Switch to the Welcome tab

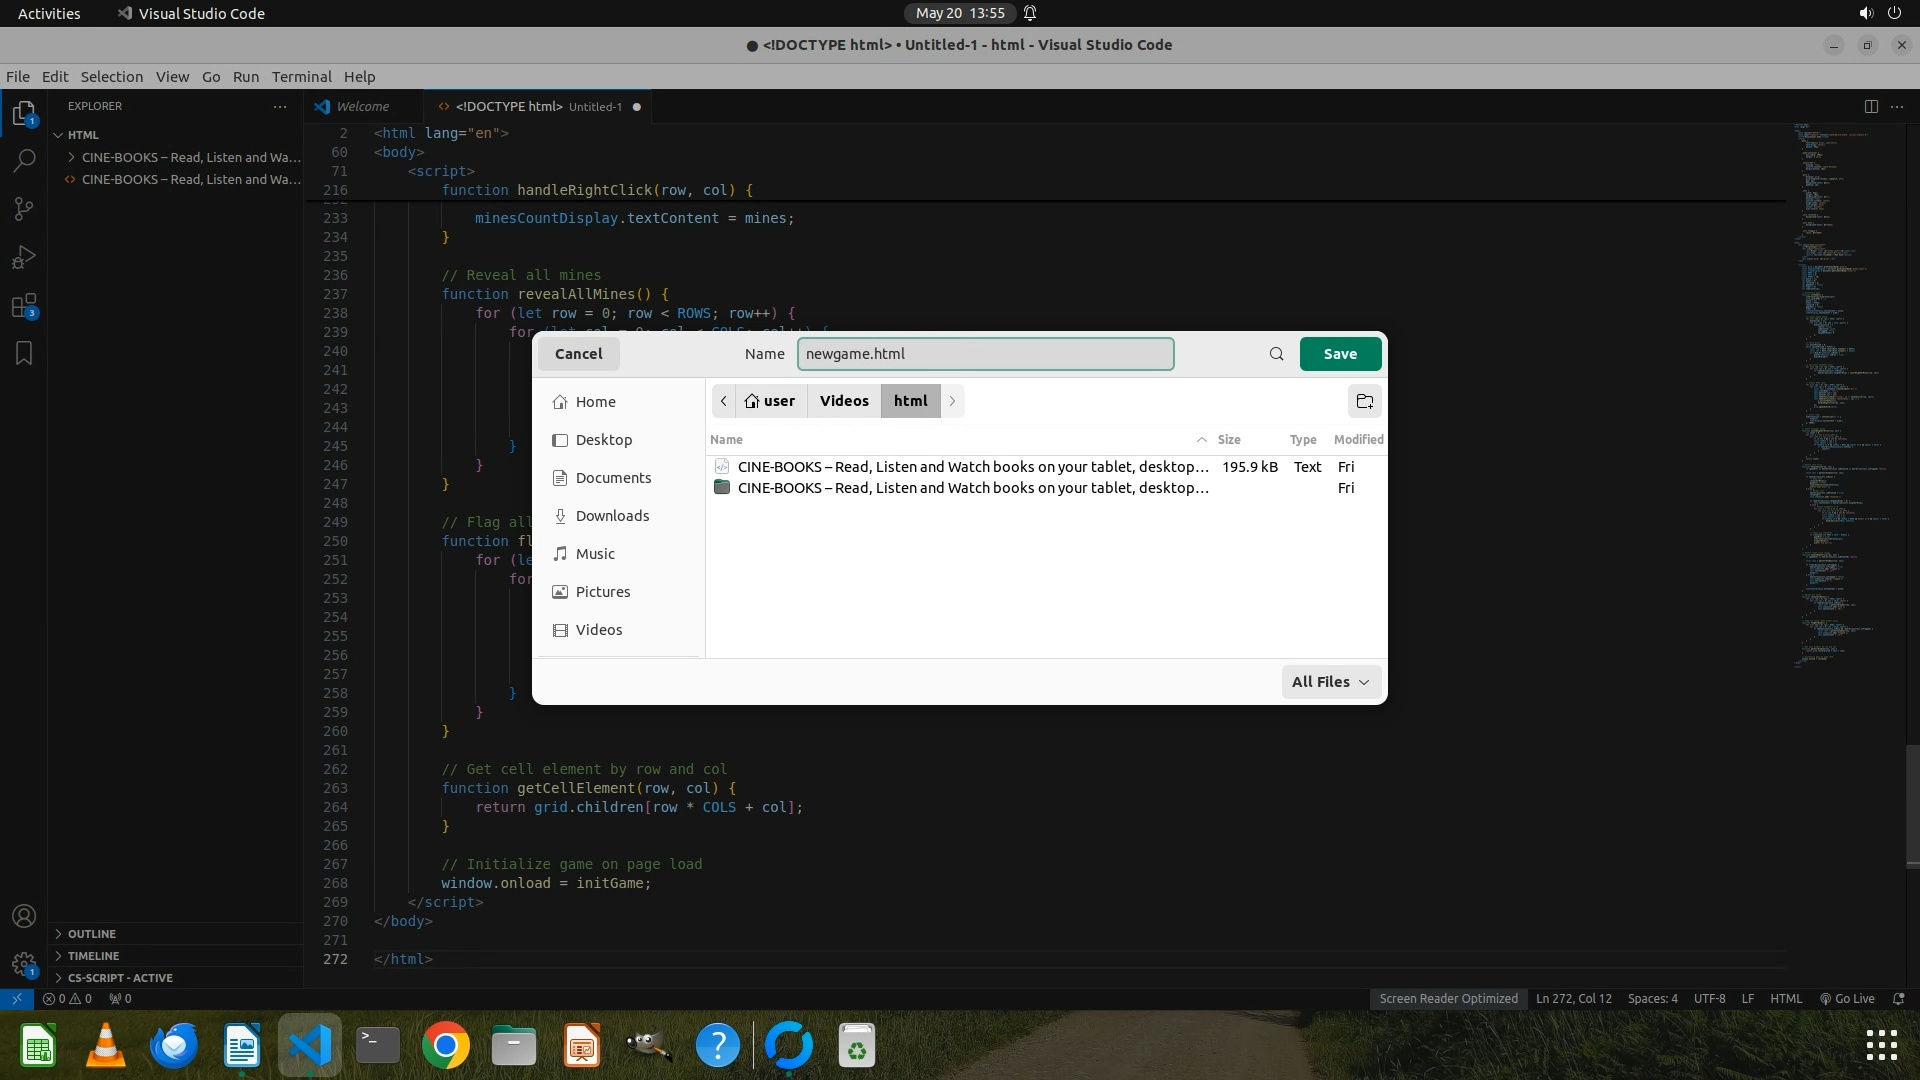tap(362, 106)
